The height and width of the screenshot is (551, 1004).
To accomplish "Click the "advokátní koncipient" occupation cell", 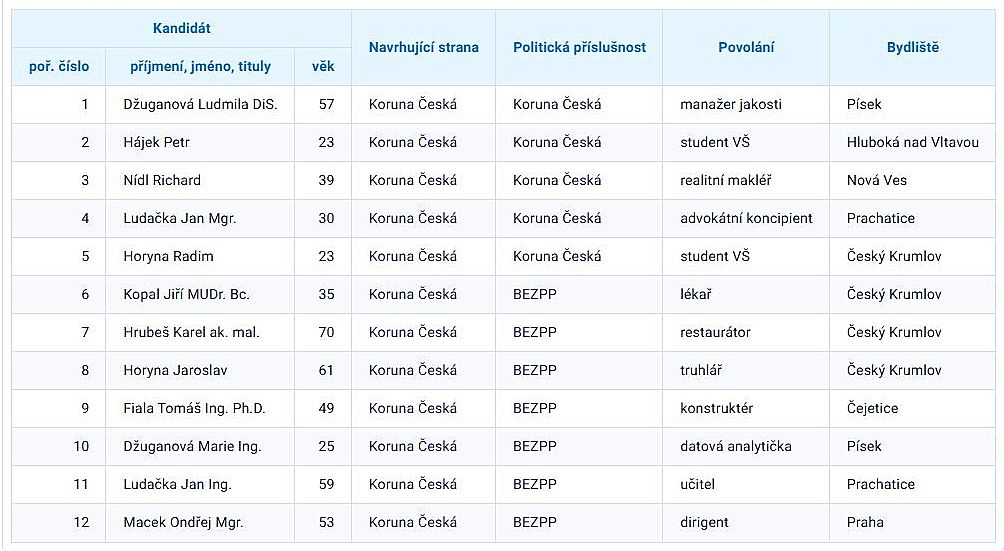I will coord(746,218).
